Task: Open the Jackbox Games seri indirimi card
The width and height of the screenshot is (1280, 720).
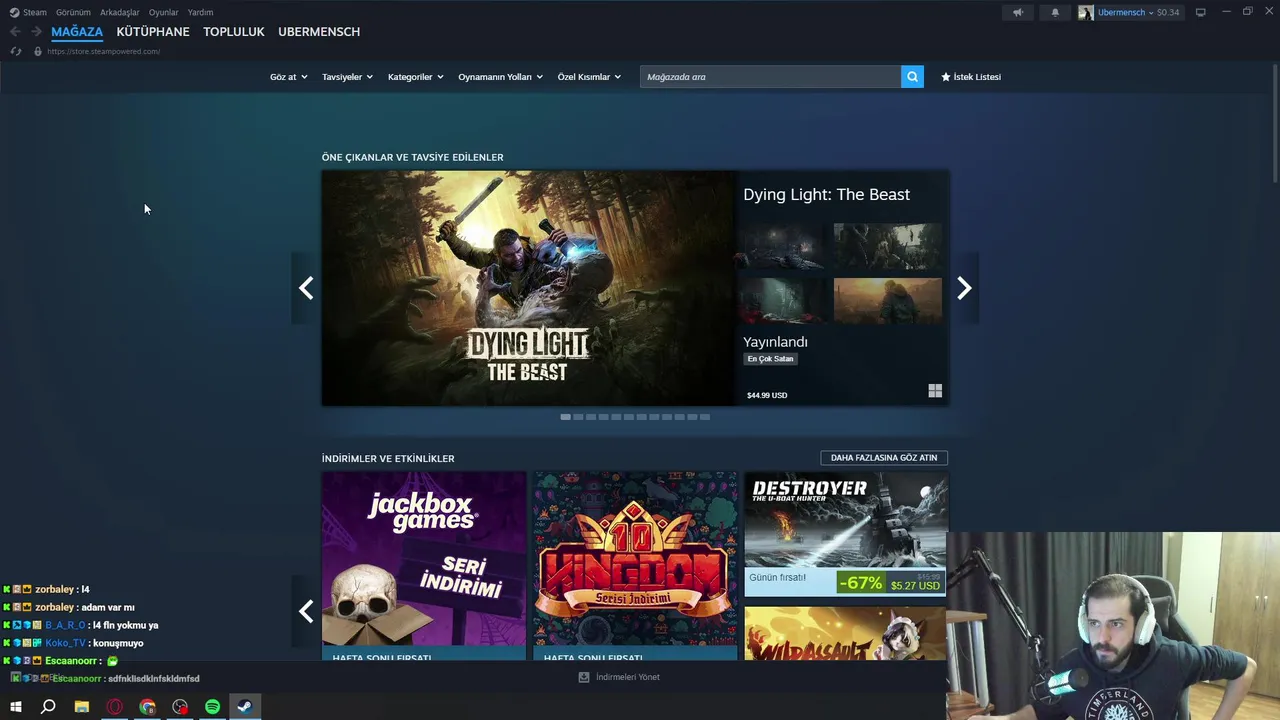Action: 424,566
